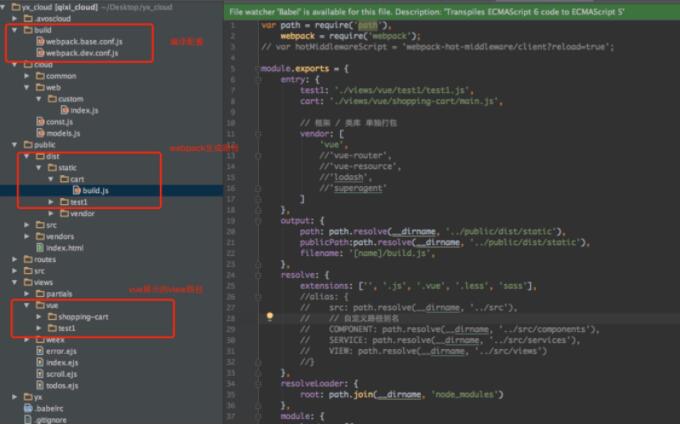
Task: Collapse the static folder arrow
Action: click(39, 167)
